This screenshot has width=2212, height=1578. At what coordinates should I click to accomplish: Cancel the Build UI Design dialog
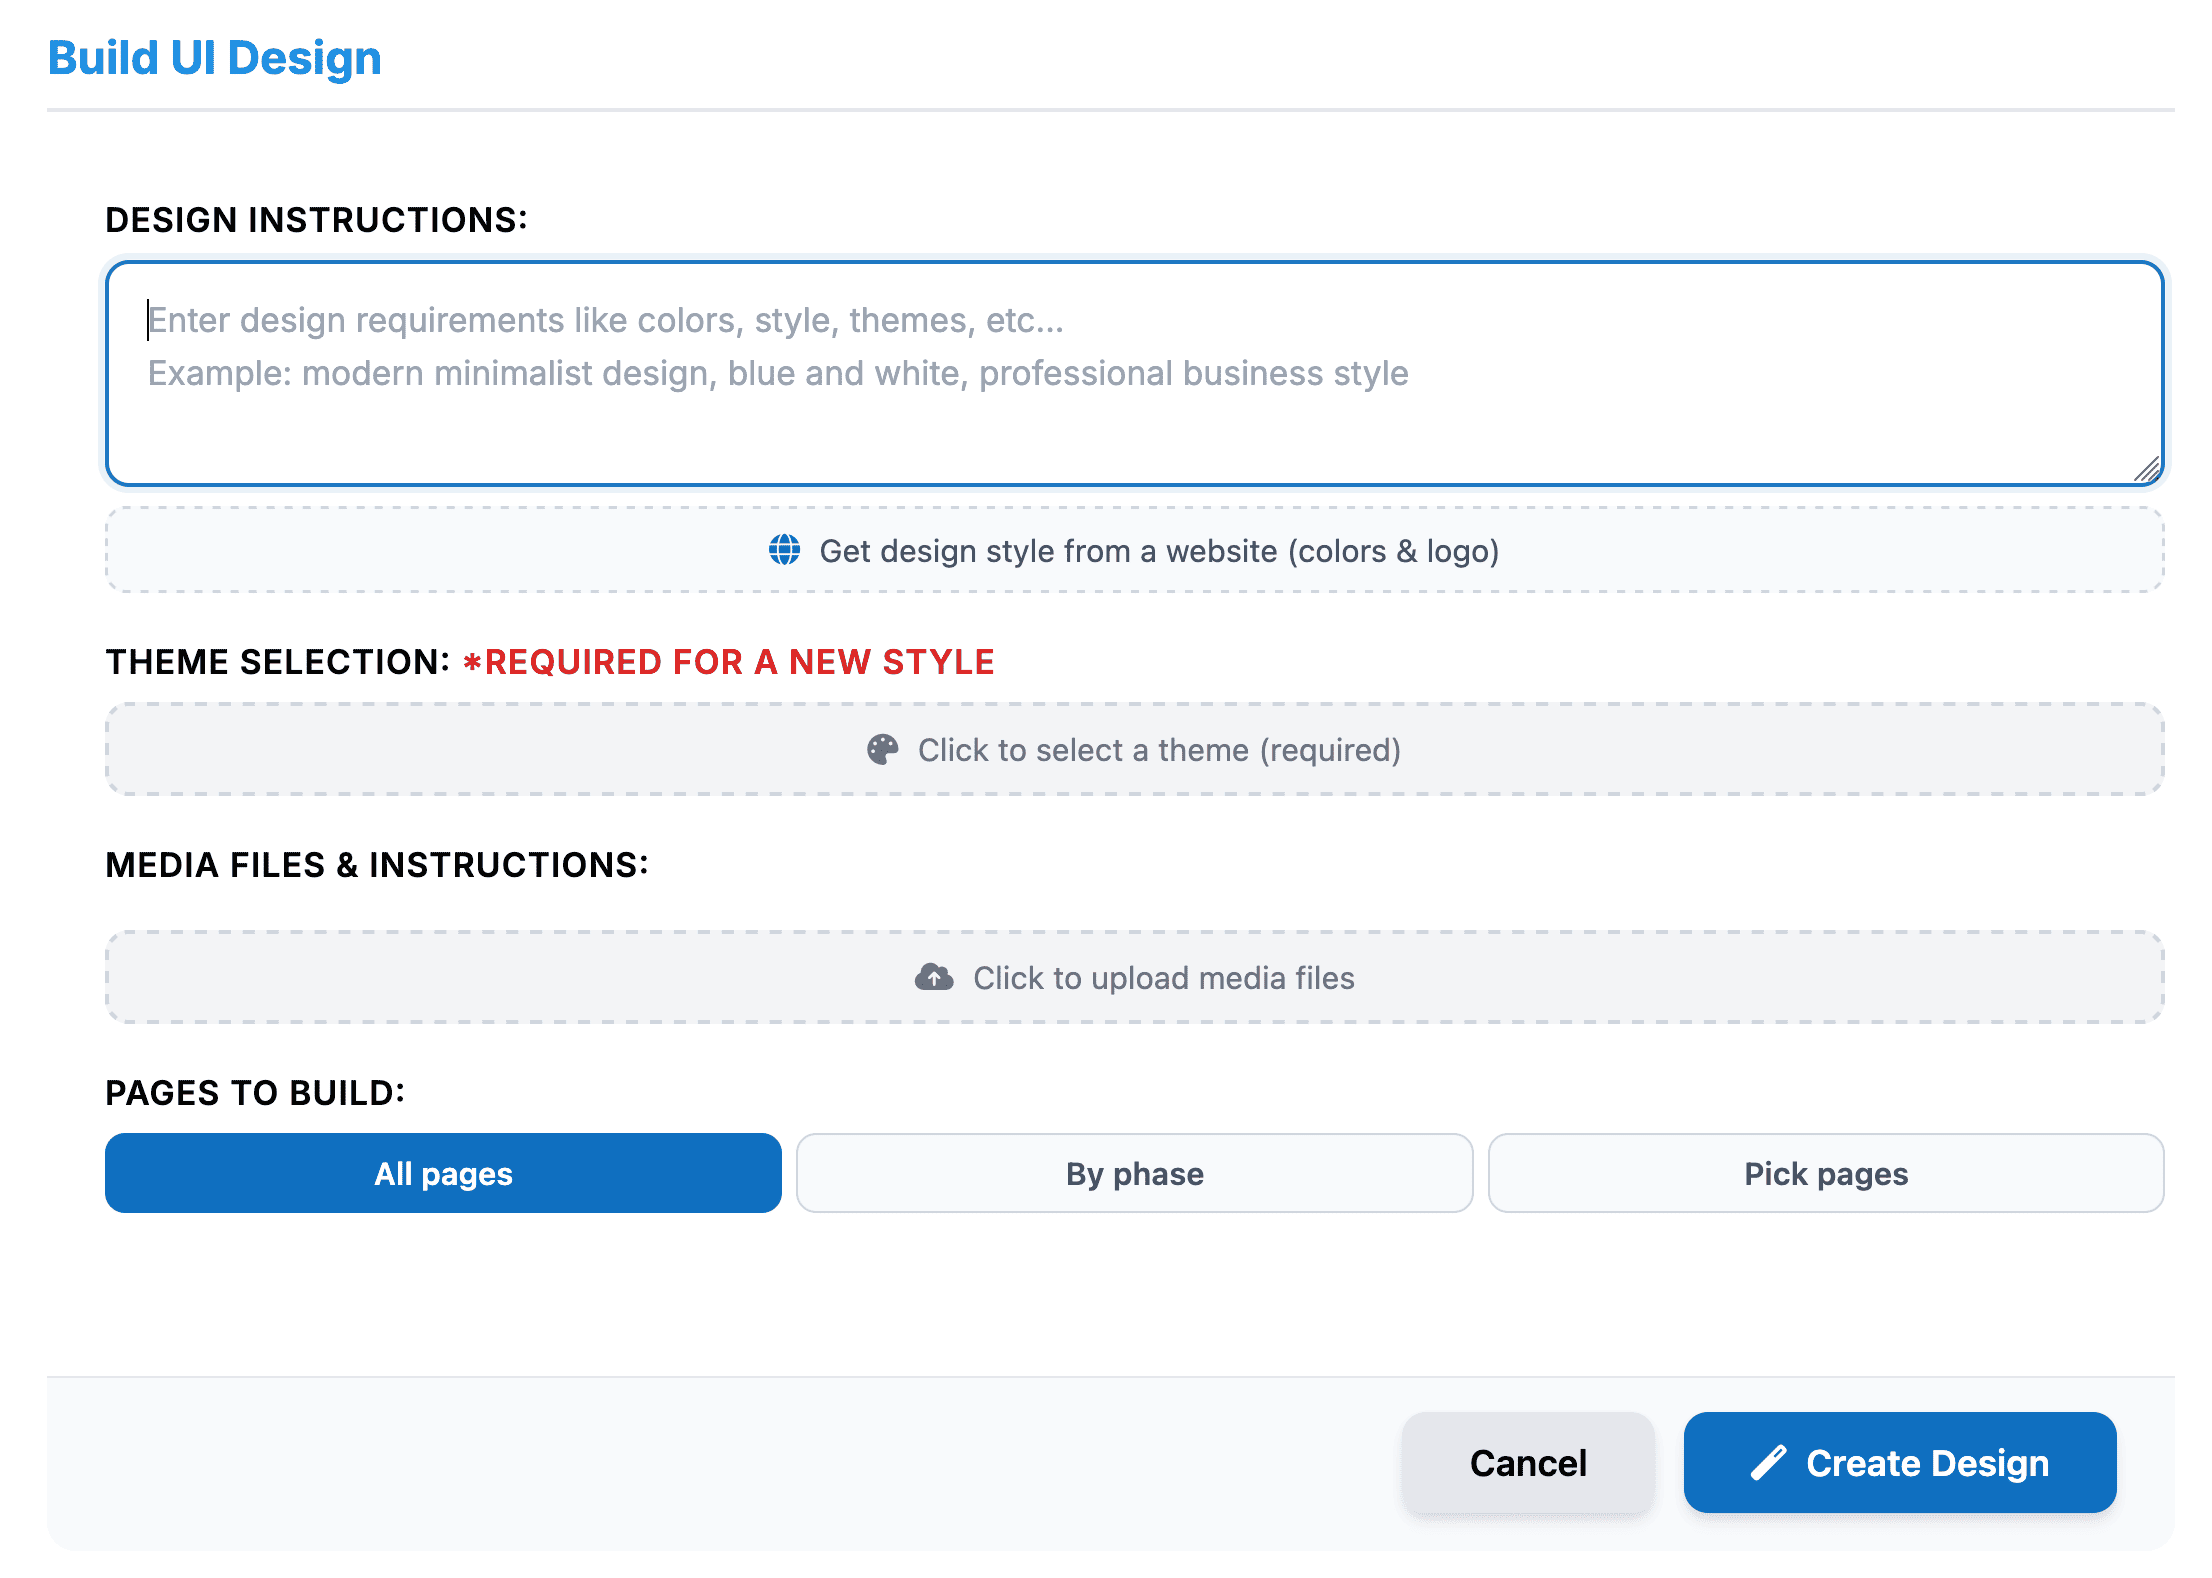1528,1463
